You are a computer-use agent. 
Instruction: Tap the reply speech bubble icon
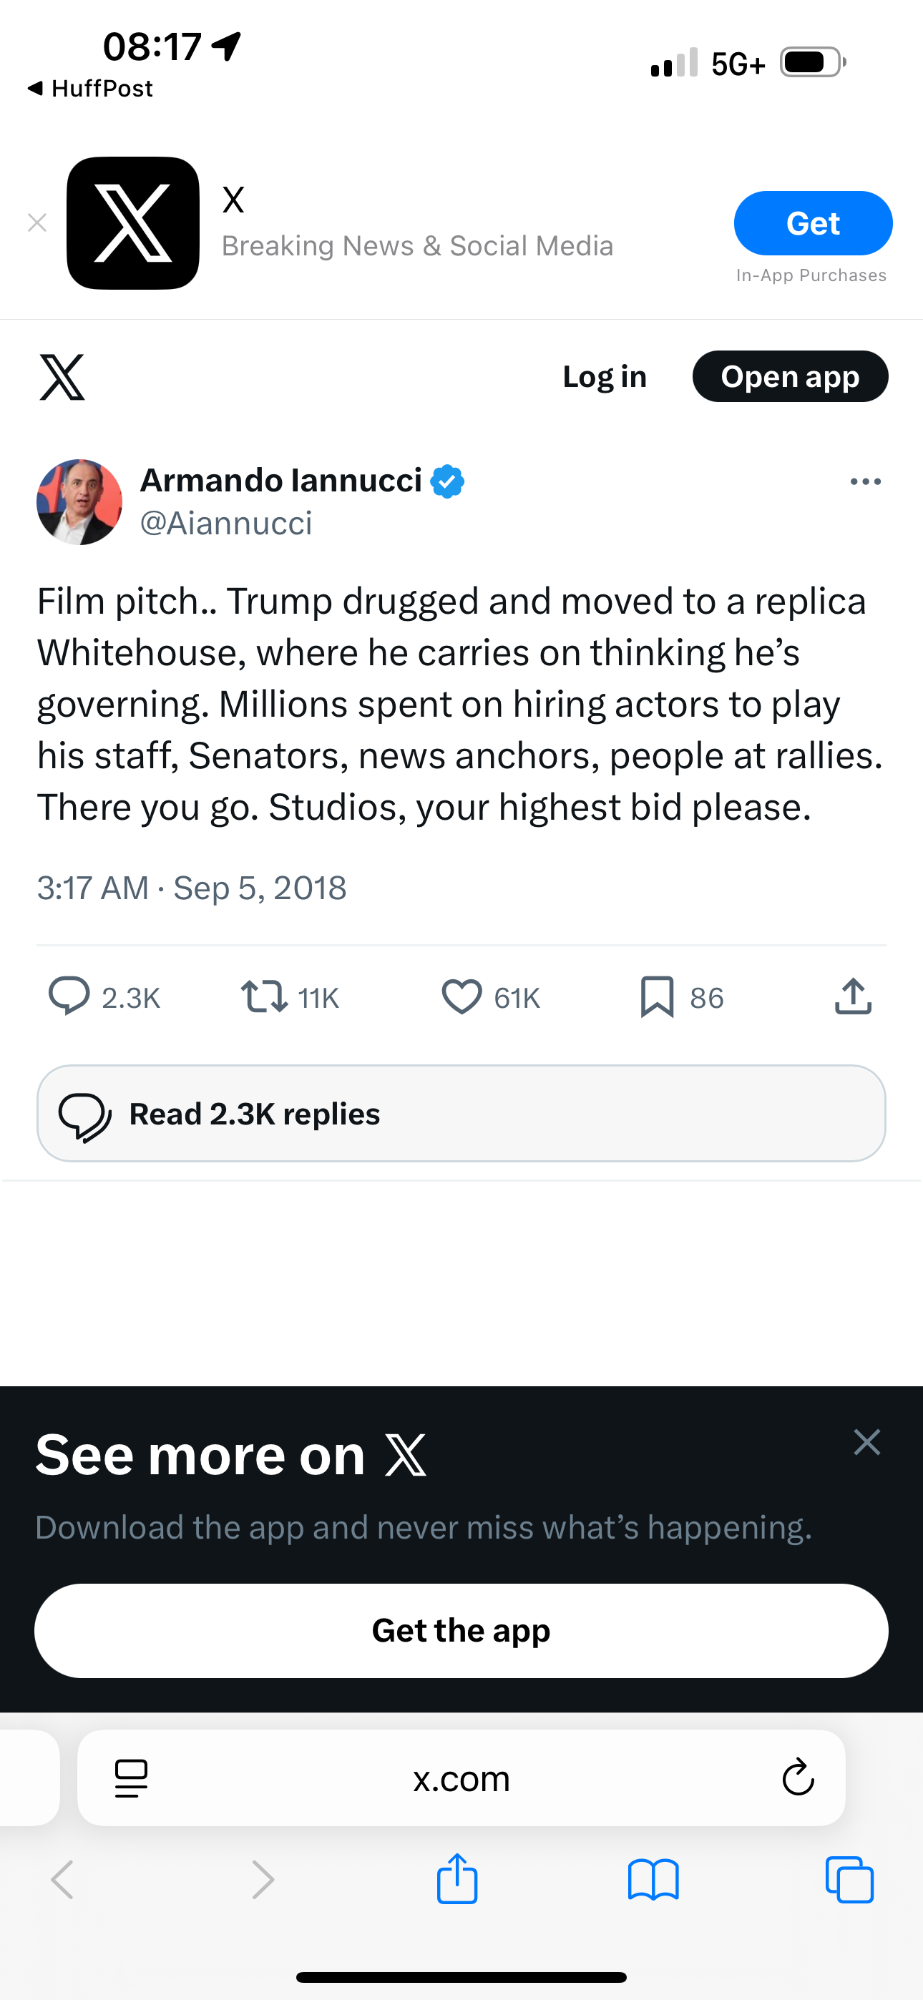(x=69, y=996)
